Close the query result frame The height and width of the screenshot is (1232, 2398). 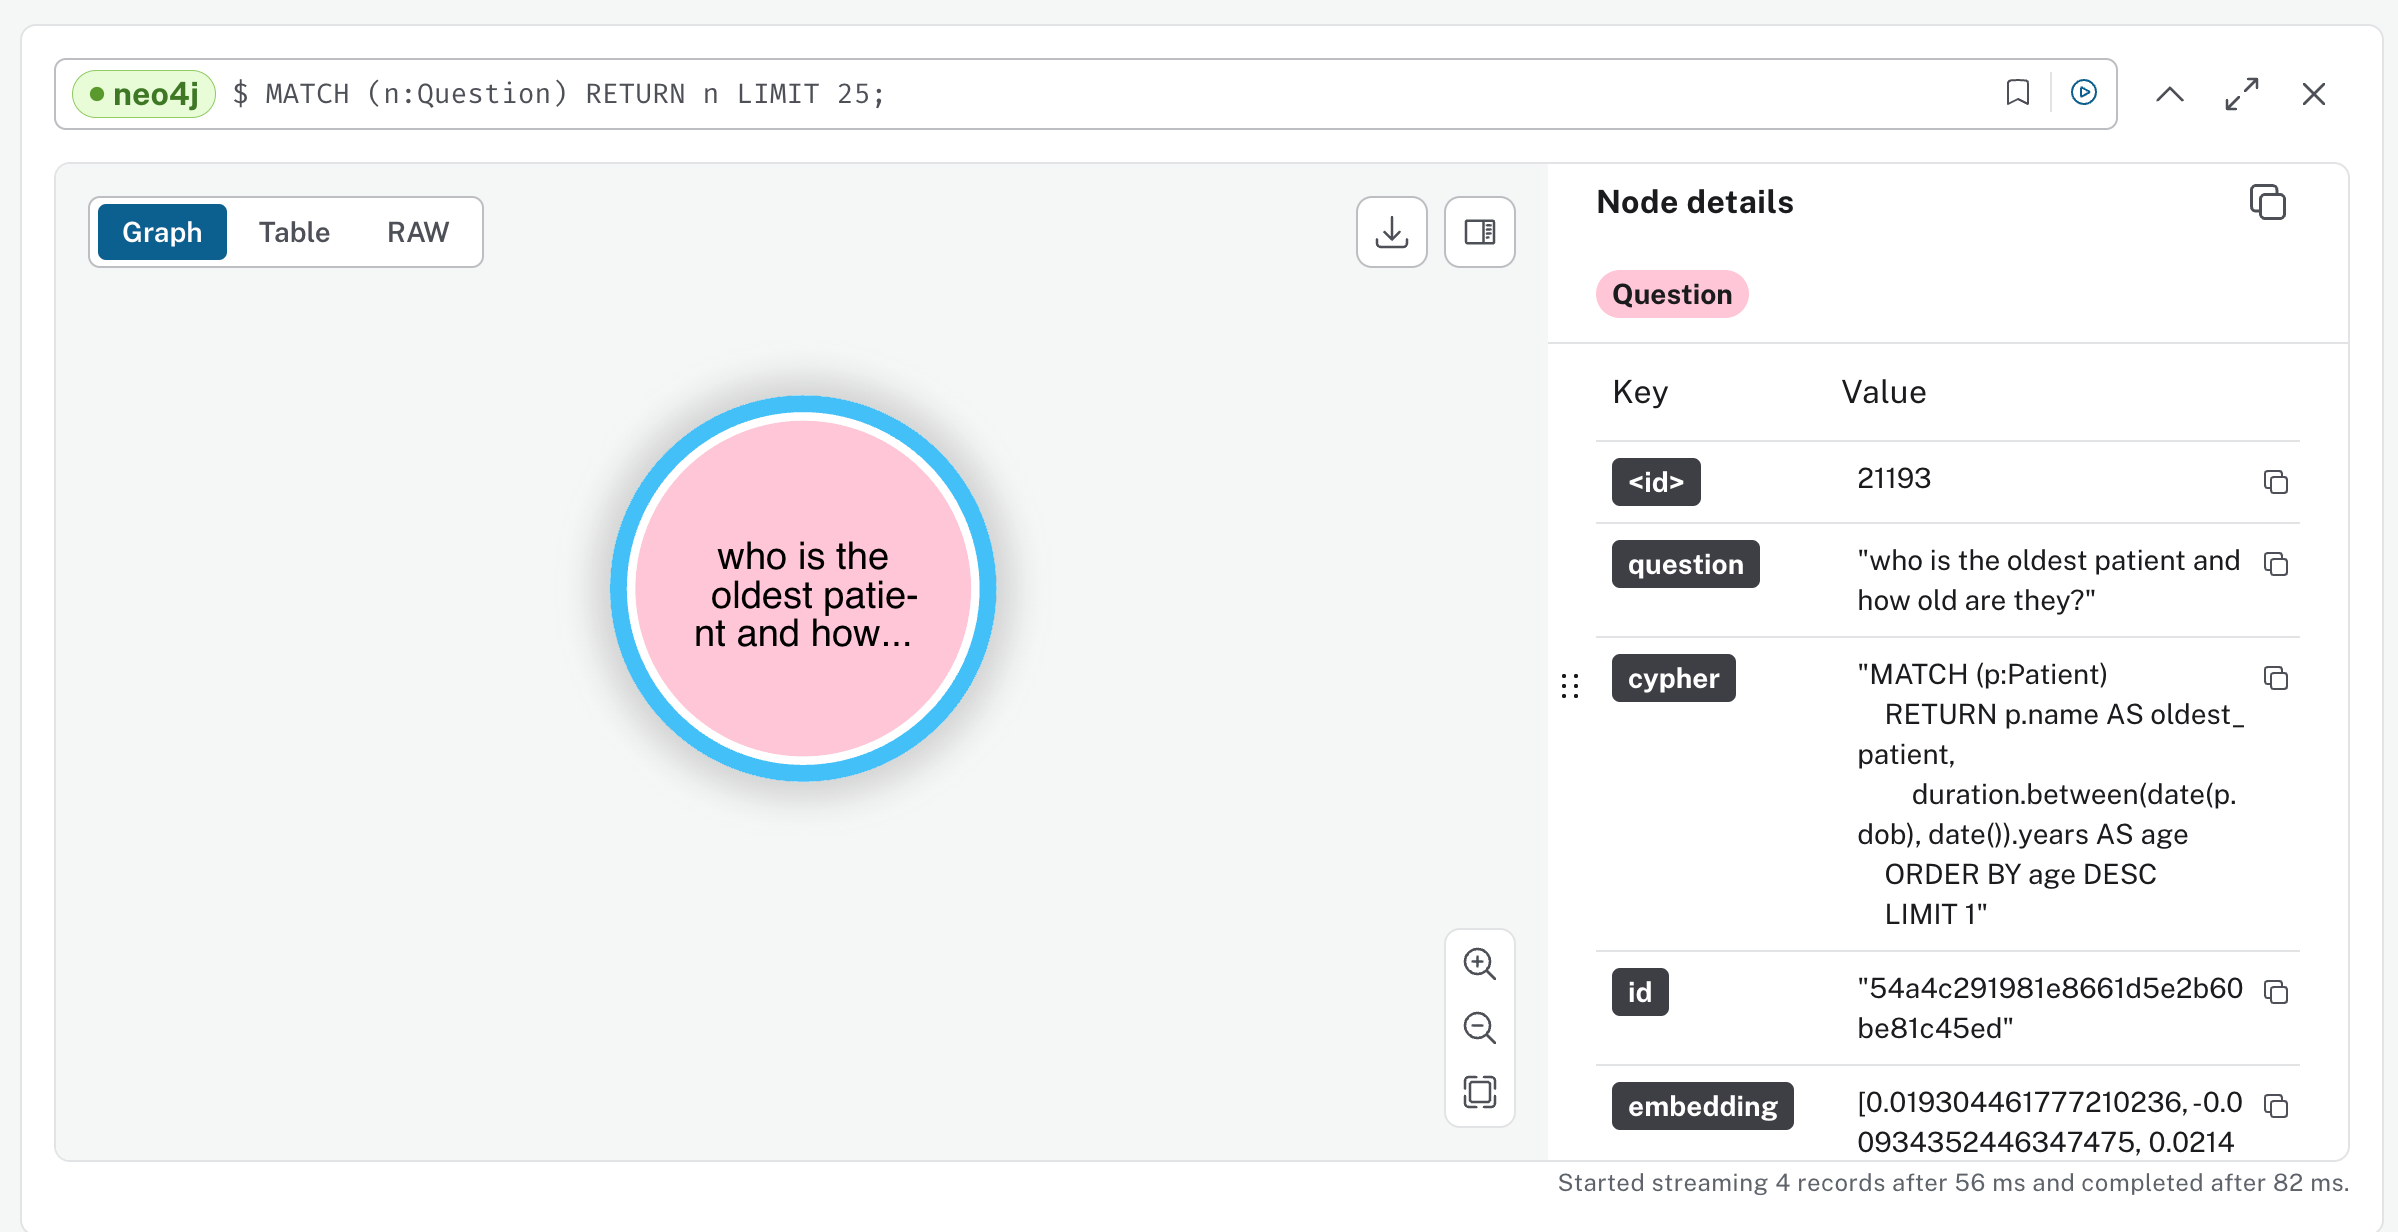[x=2313, y=94]
